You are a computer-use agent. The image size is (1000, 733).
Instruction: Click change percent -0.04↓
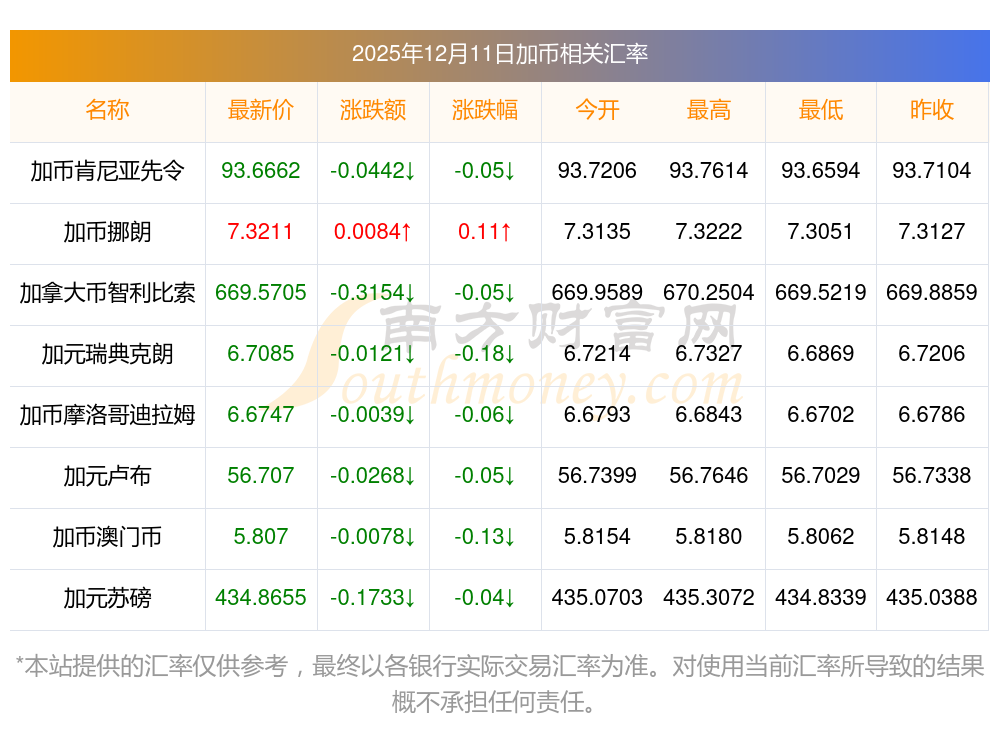(485, 597)
